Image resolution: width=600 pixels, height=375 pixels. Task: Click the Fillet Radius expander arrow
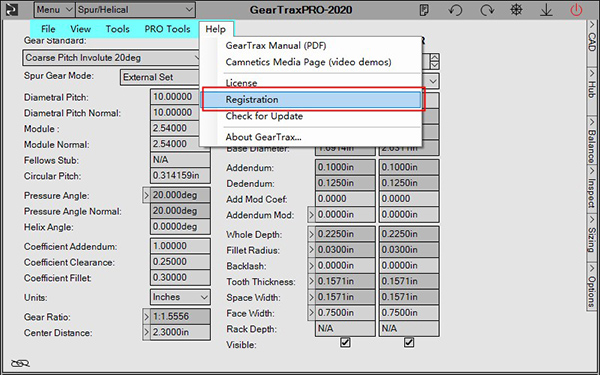tap(311, 250)
